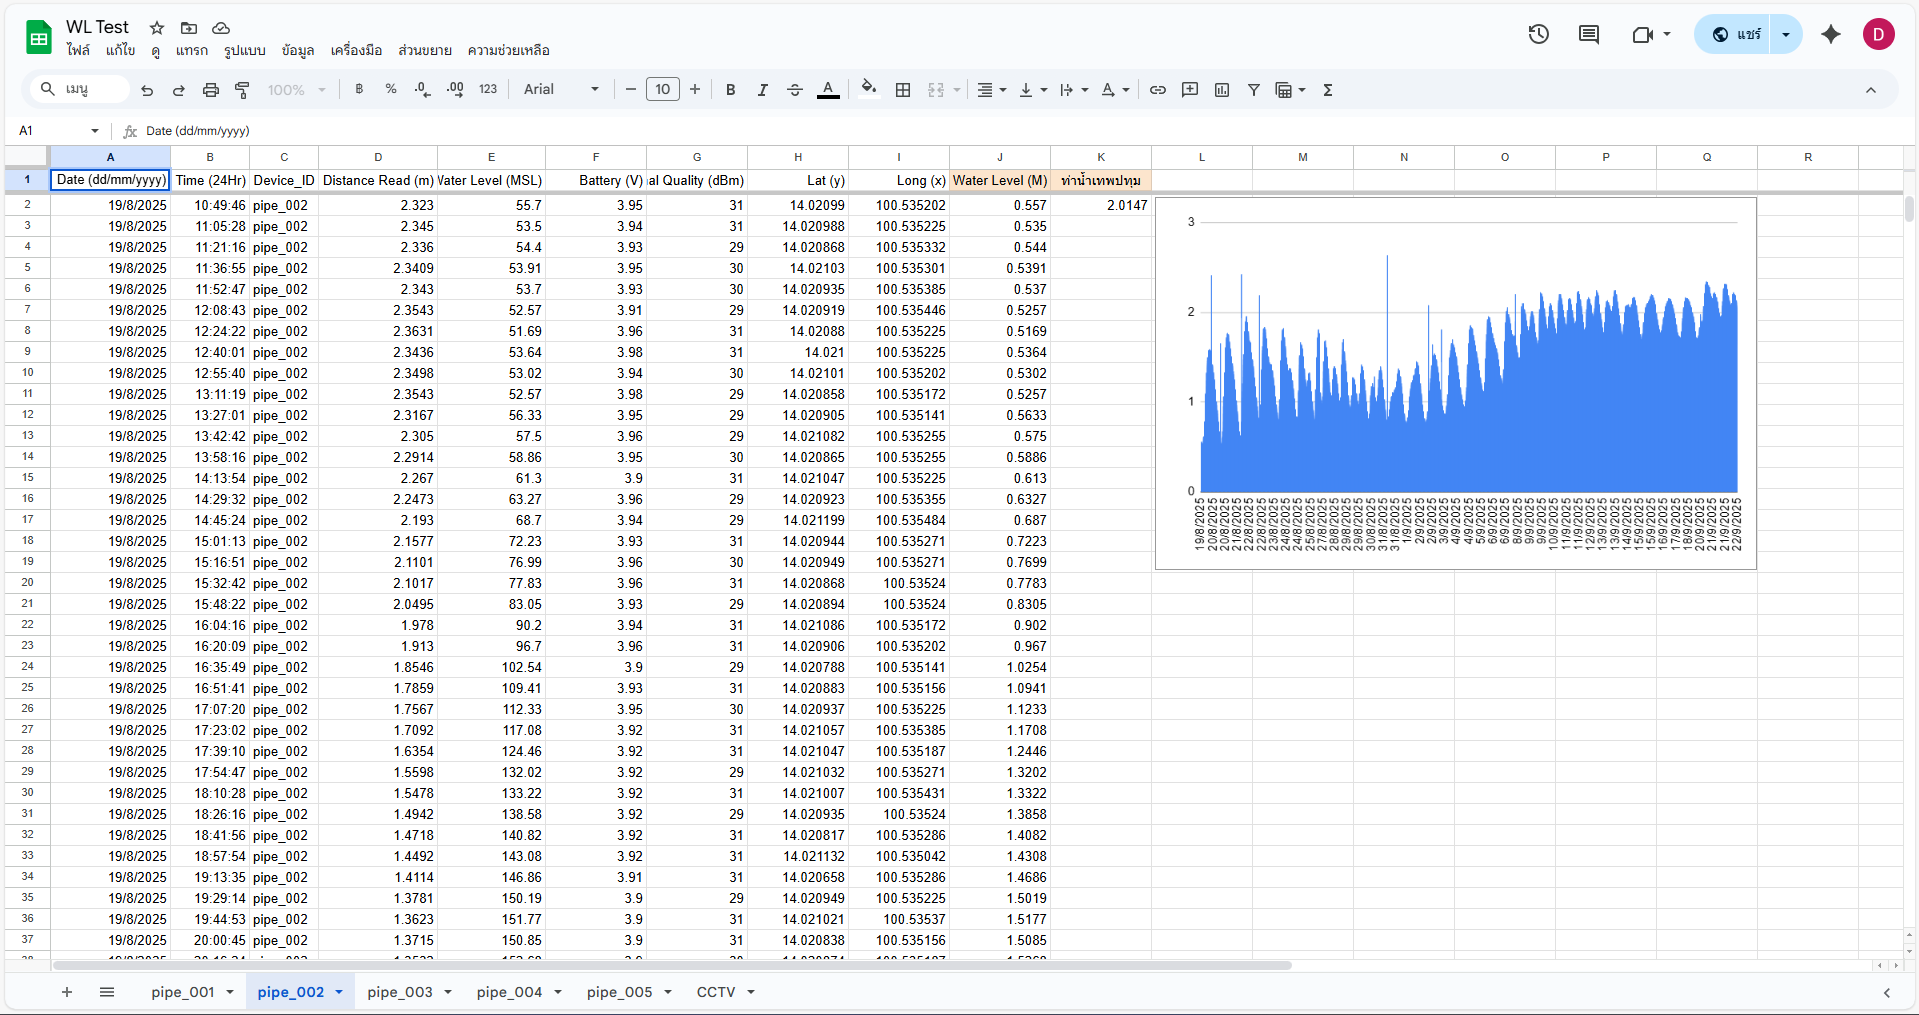Click the borders icon

[903, 90]
